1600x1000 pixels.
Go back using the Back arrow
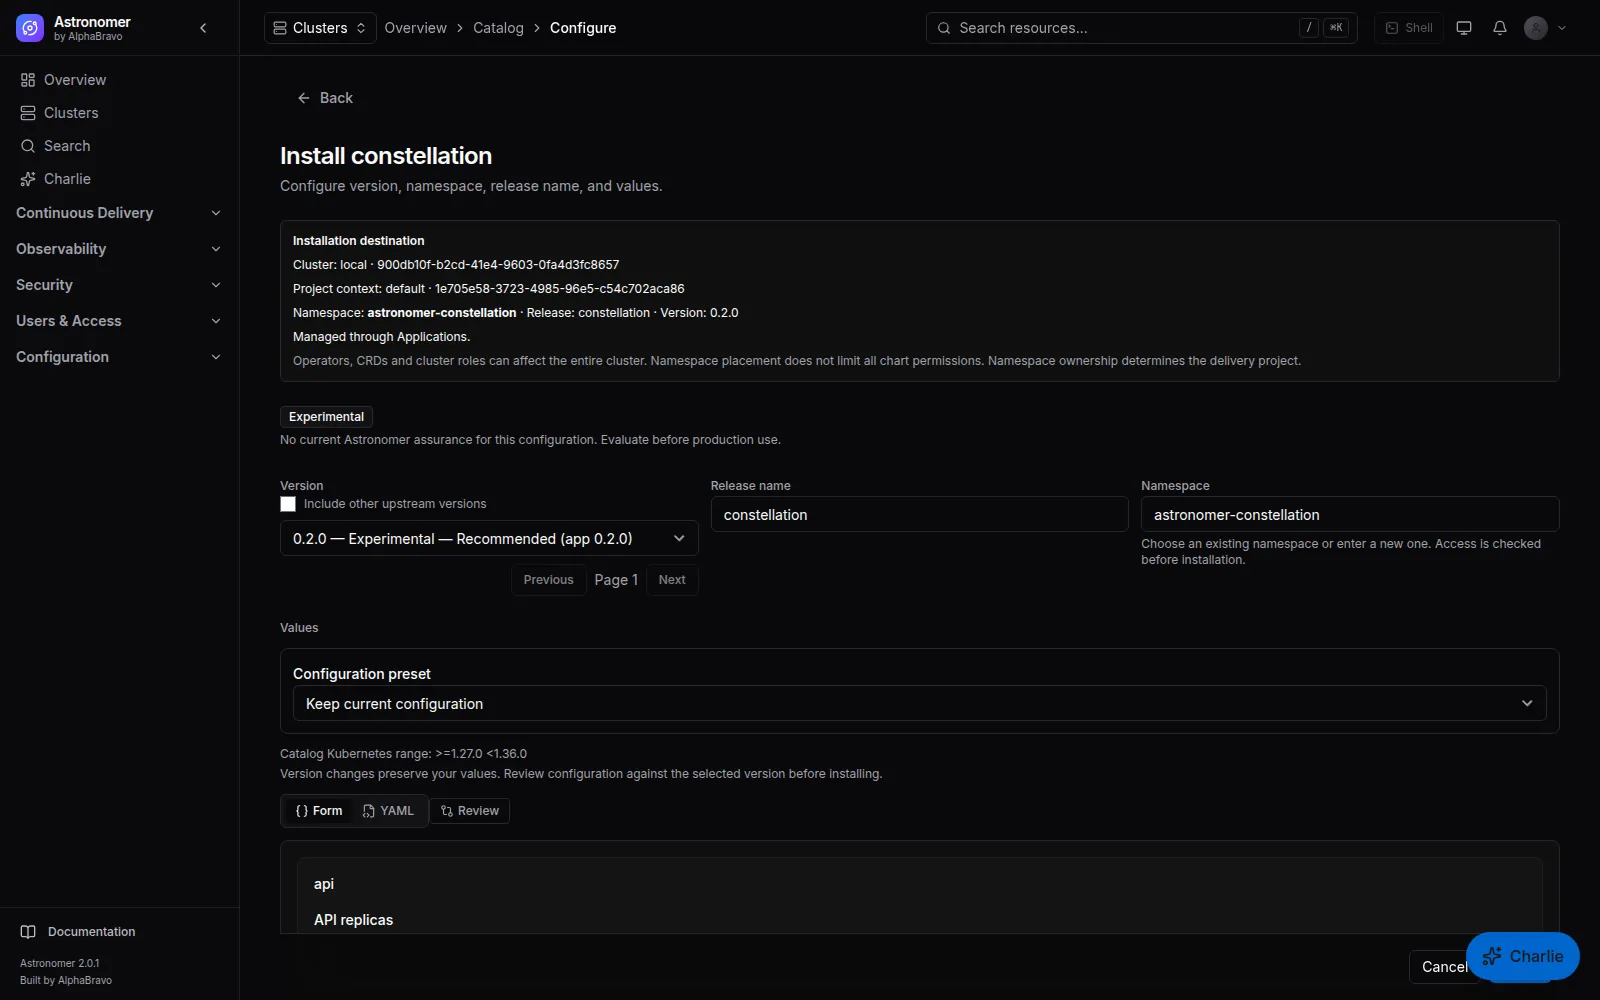tap(325, 98)
